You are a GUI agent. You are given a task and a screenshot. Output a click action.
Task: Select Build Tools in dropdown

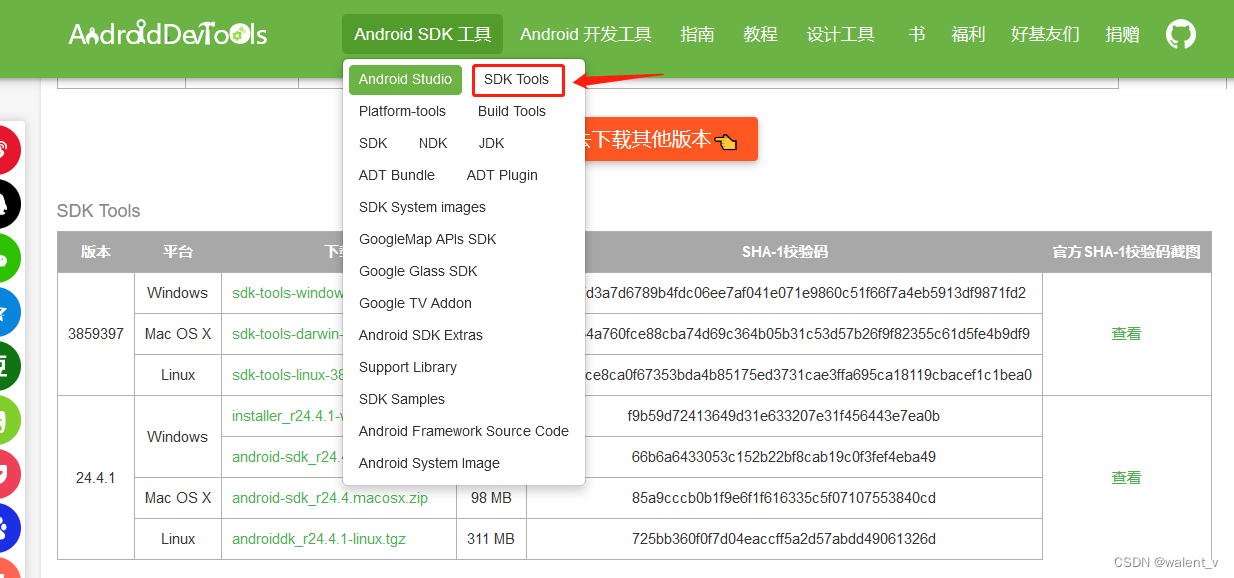point(512,111)
